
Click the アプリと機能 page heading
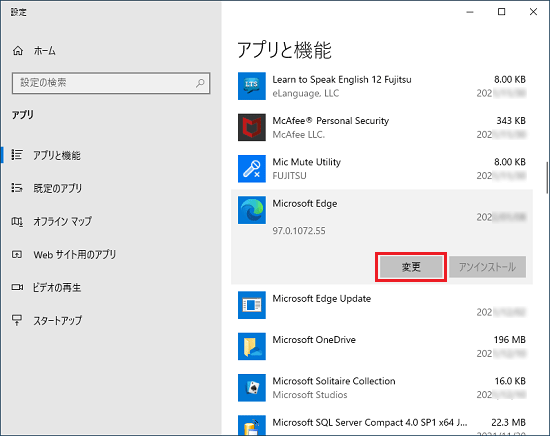284,50
